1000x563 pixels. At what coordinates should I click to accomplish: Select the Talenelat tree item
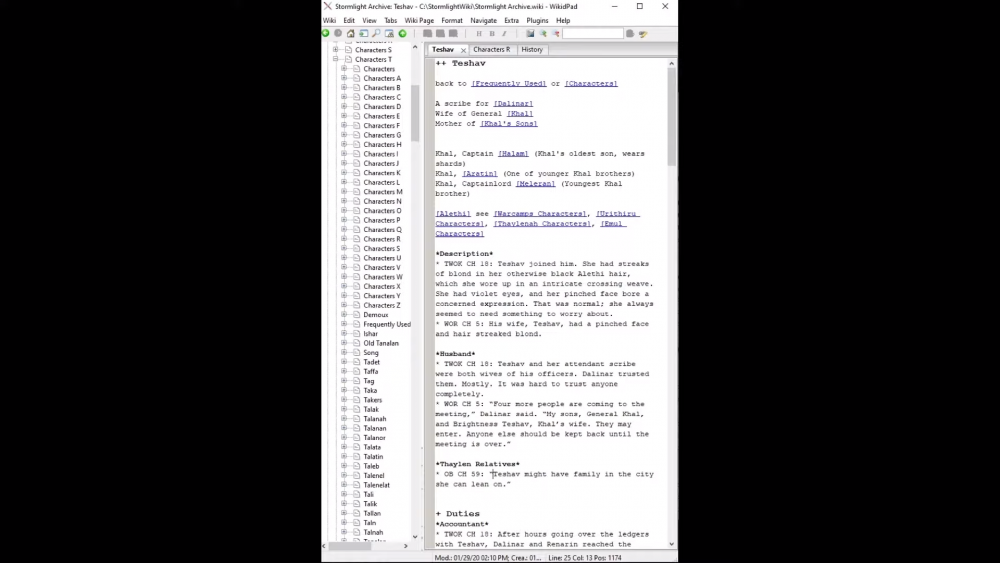coord(376,485)
